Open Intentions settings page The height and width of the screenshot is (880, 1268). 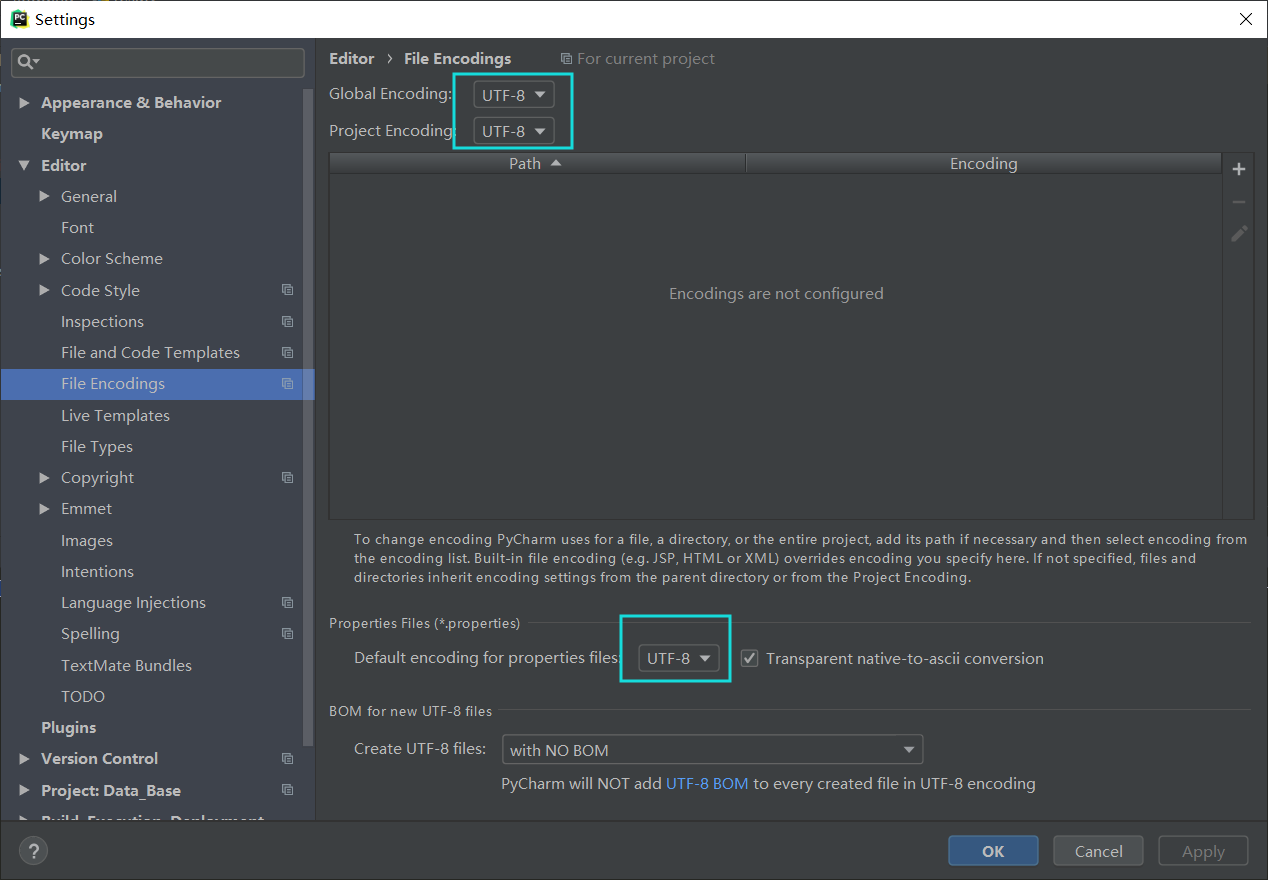tap(97, 571)
